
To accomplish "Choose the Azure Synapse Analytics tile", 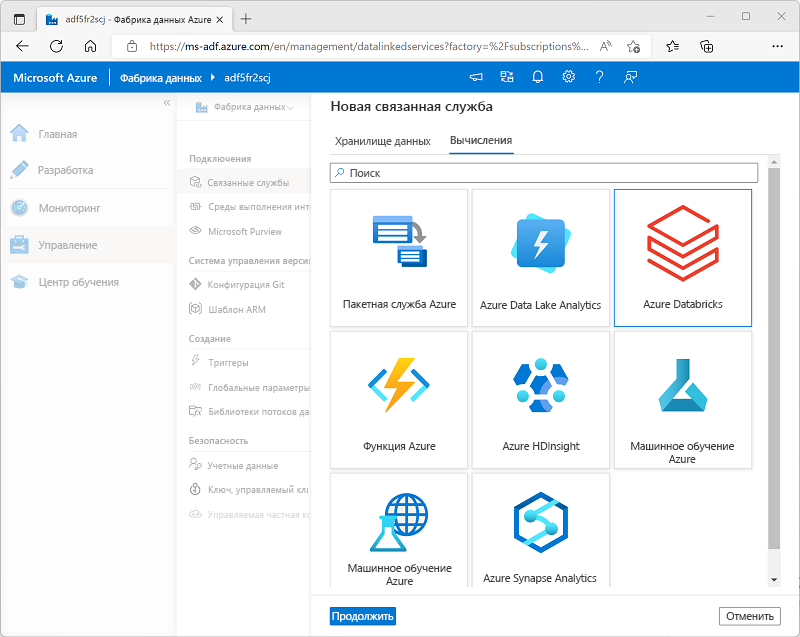I will click(541, 530).
